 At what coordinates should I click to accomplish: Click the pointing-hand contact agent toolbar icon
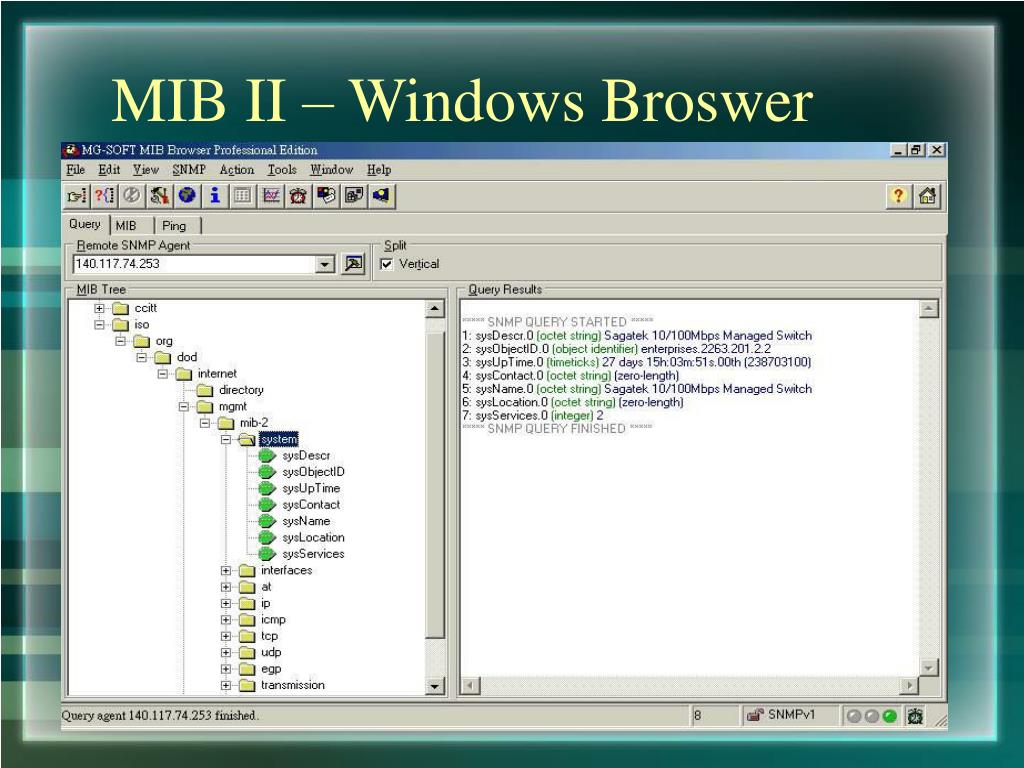tap(77, 195)
